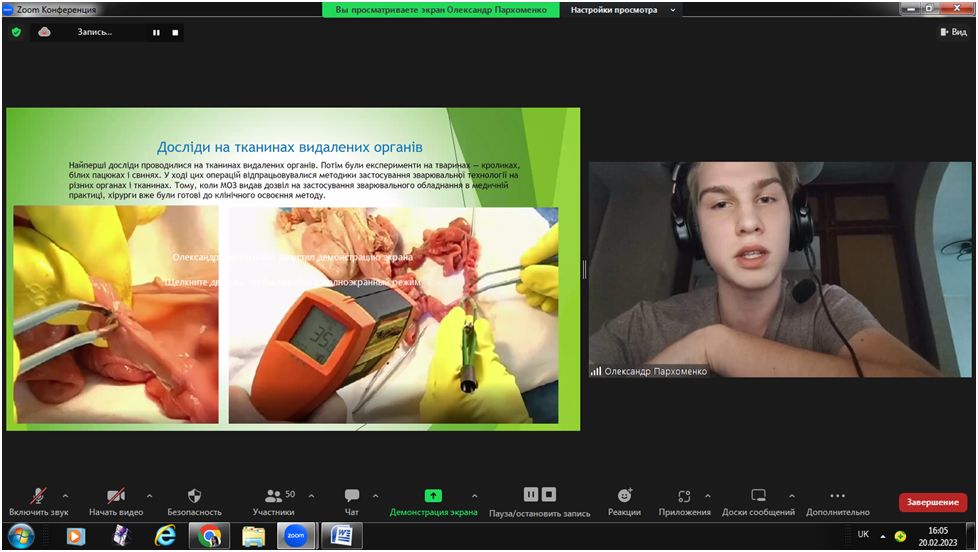Open the Дополнительно three-dot menu

[x=838, y=496]
